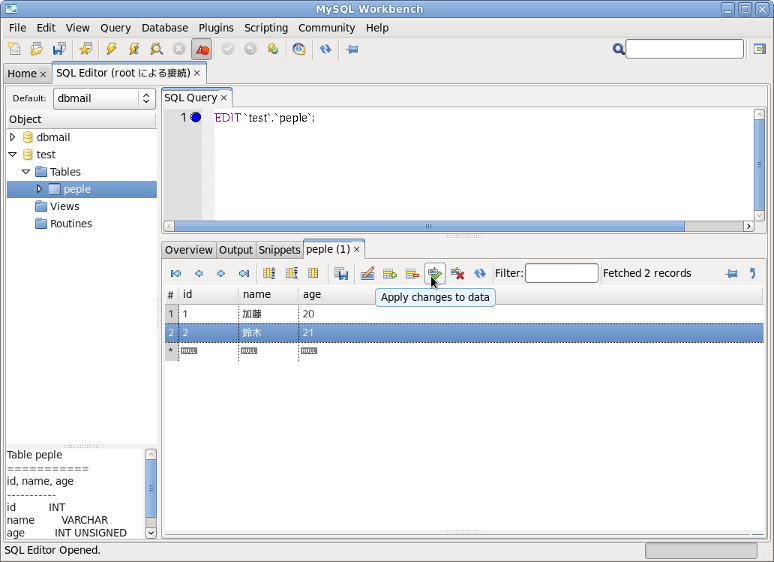Switch to the Overview tab

(x=189, y=250)
